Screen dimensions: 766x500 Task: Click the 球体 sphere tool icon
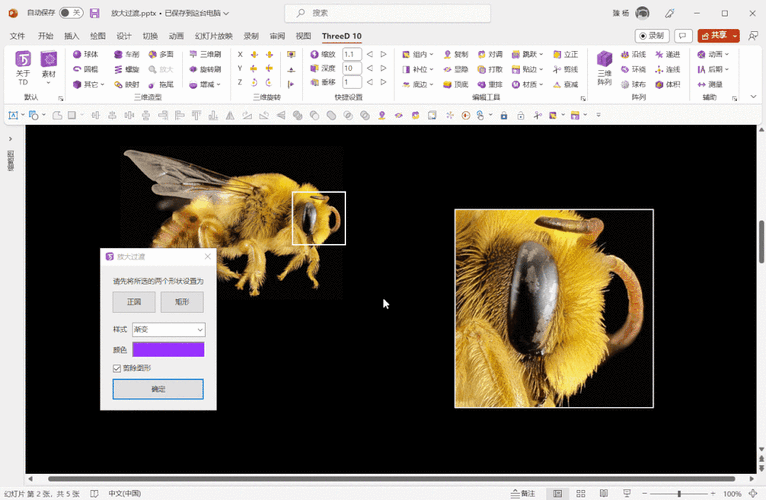pyautogui.click(x=78, y=54)
